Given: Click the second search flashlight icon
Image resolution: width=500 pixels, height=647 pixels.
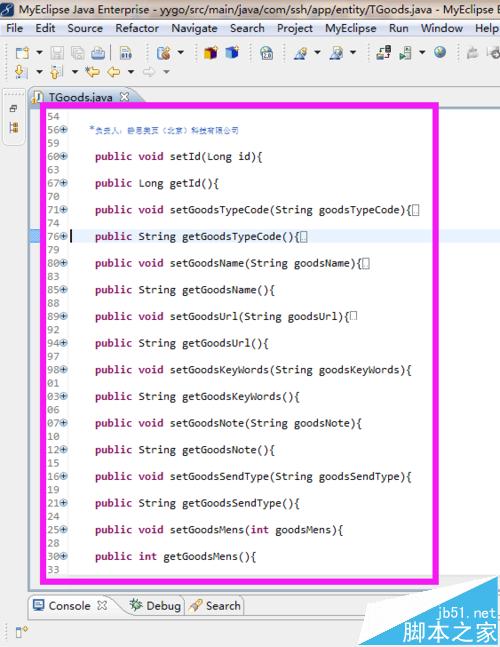Looking at the screenshot, I should tap(336, 53).
